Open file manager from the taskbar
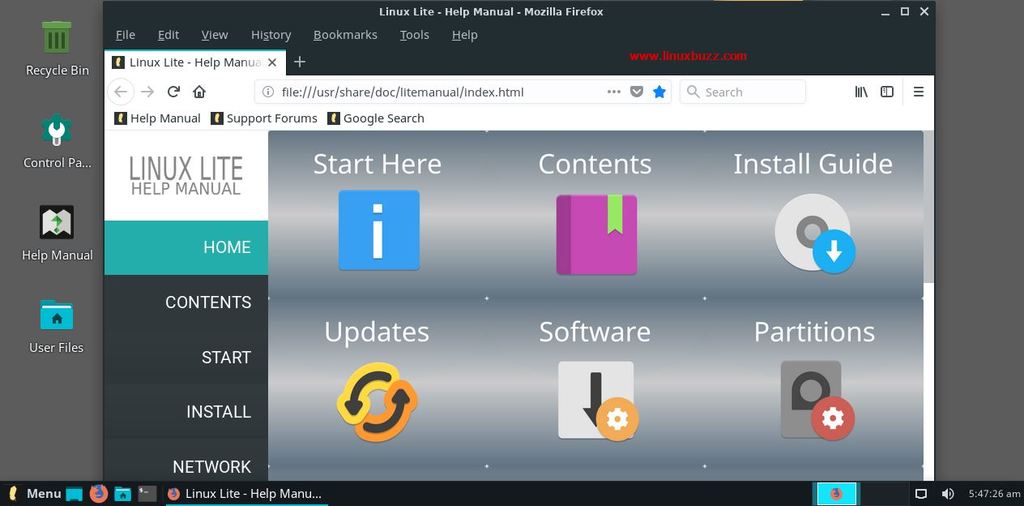Screen dimensions: 1024x506 pyautogui.click(x=123, y=494)
